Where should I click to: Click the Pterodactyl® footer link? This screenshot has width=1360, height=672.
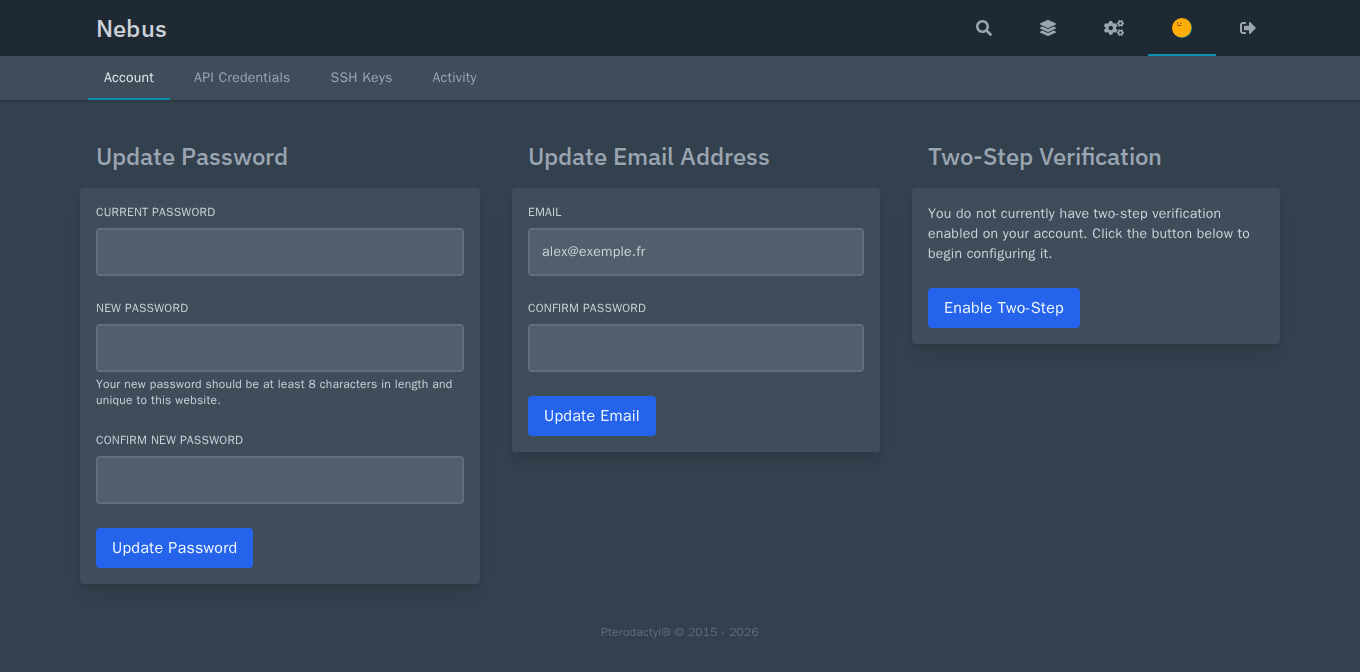(636, 632)
